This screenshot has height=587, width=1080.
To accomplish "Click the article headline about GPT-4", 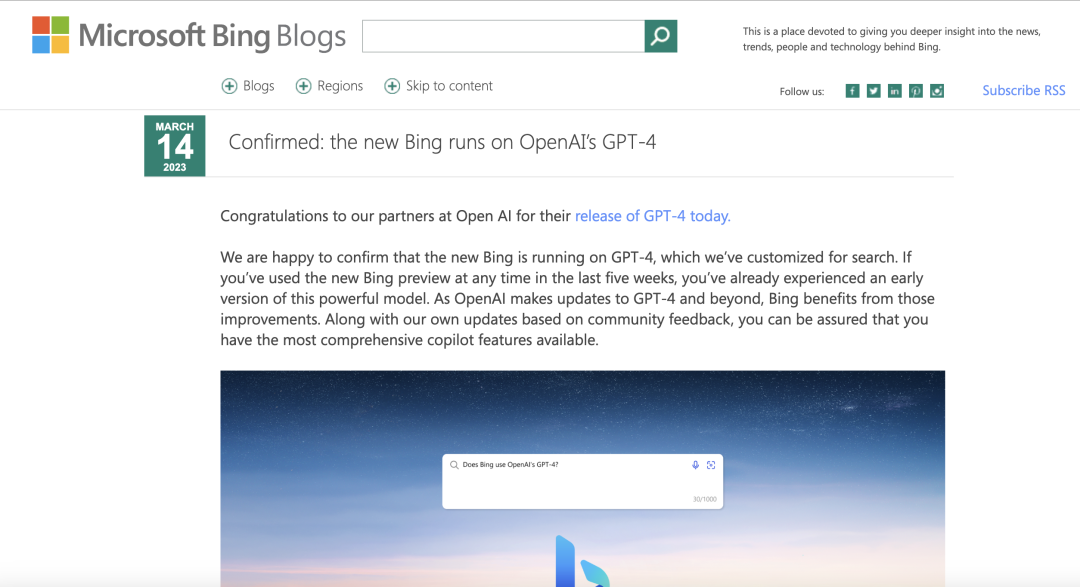I will point(442,142).
